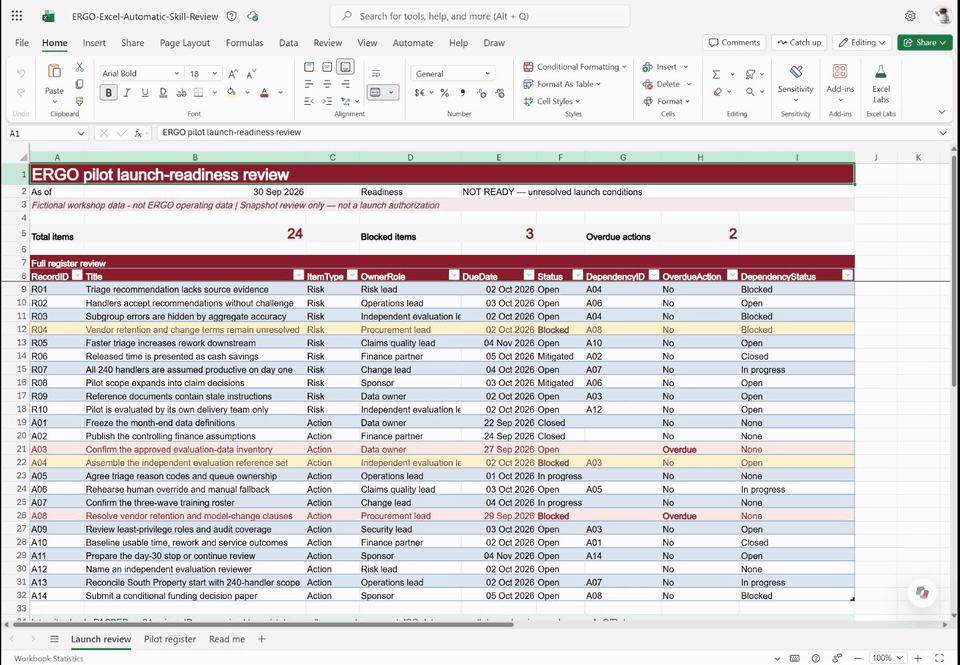Image resolution: width=960 pixels, height=665 pixels.
Task: Click the Insert Function fx icon
Action: coord(139,133)
